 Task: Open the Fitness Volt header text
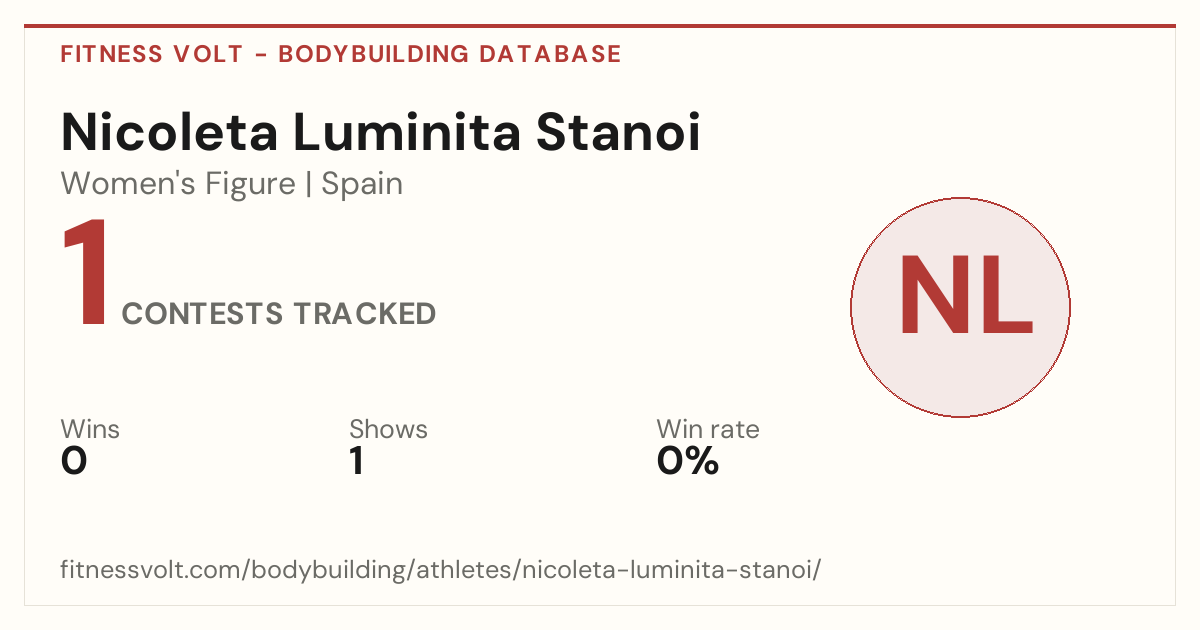click(x=152, y=54)
